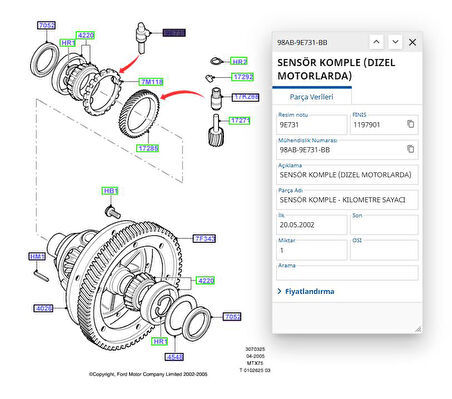Click the Arama search field
This screenshot has width=452, height=399.
(x=347, y=273)
